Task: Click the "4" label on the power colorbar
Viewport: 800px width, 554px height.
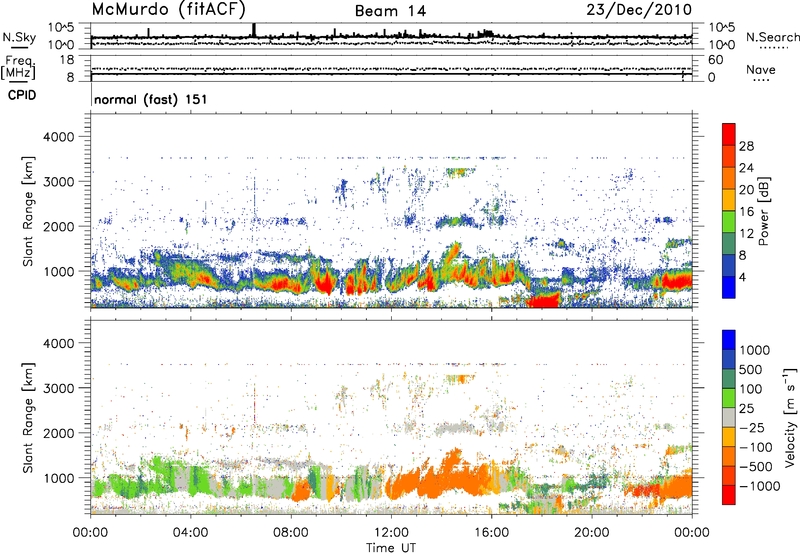Action: [742, 277]
